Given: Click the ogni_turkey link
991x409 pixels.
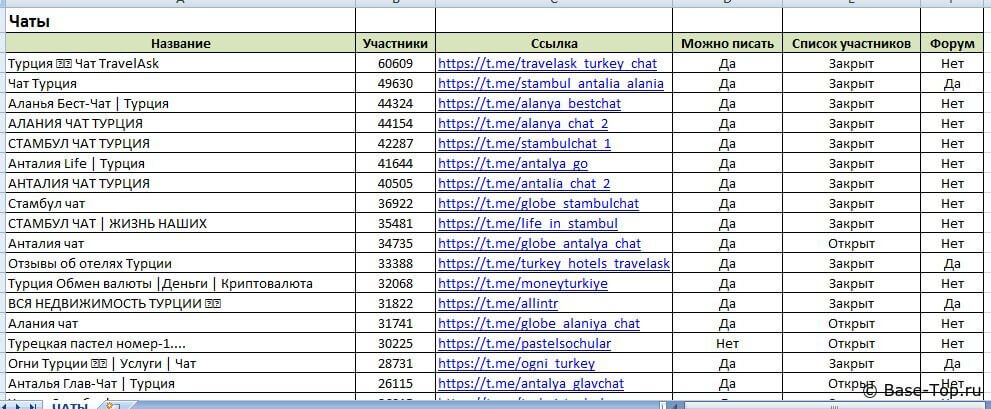Looking at the screenshot, I should tap(516, 364).
